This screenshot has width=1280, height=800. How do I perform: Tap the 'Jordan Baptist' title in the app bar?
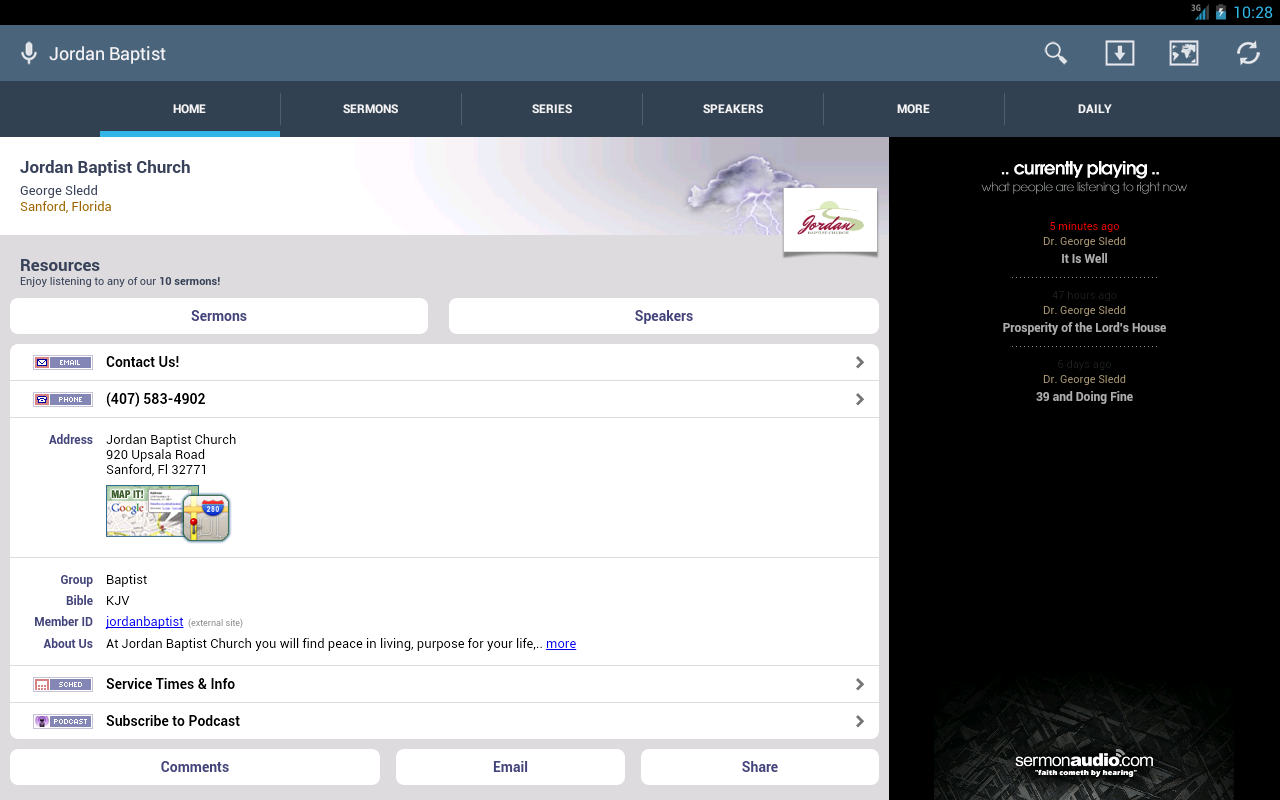(x=107, y=54)
